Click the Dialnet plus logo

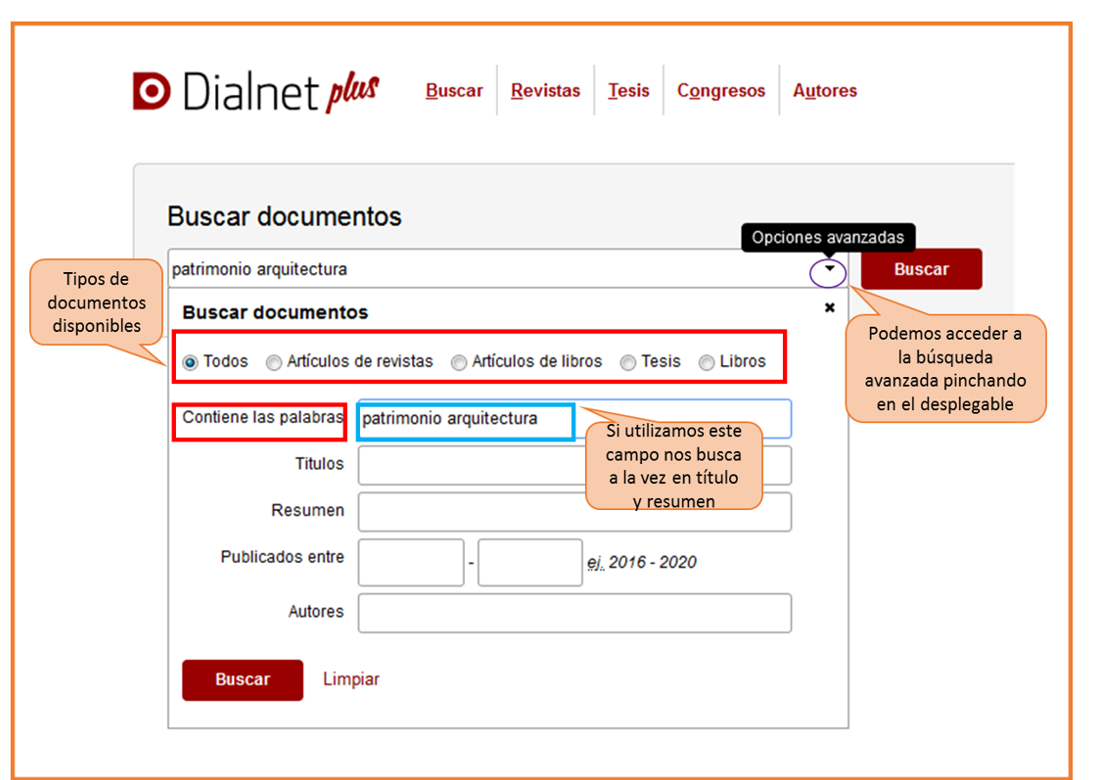point(256,91)
